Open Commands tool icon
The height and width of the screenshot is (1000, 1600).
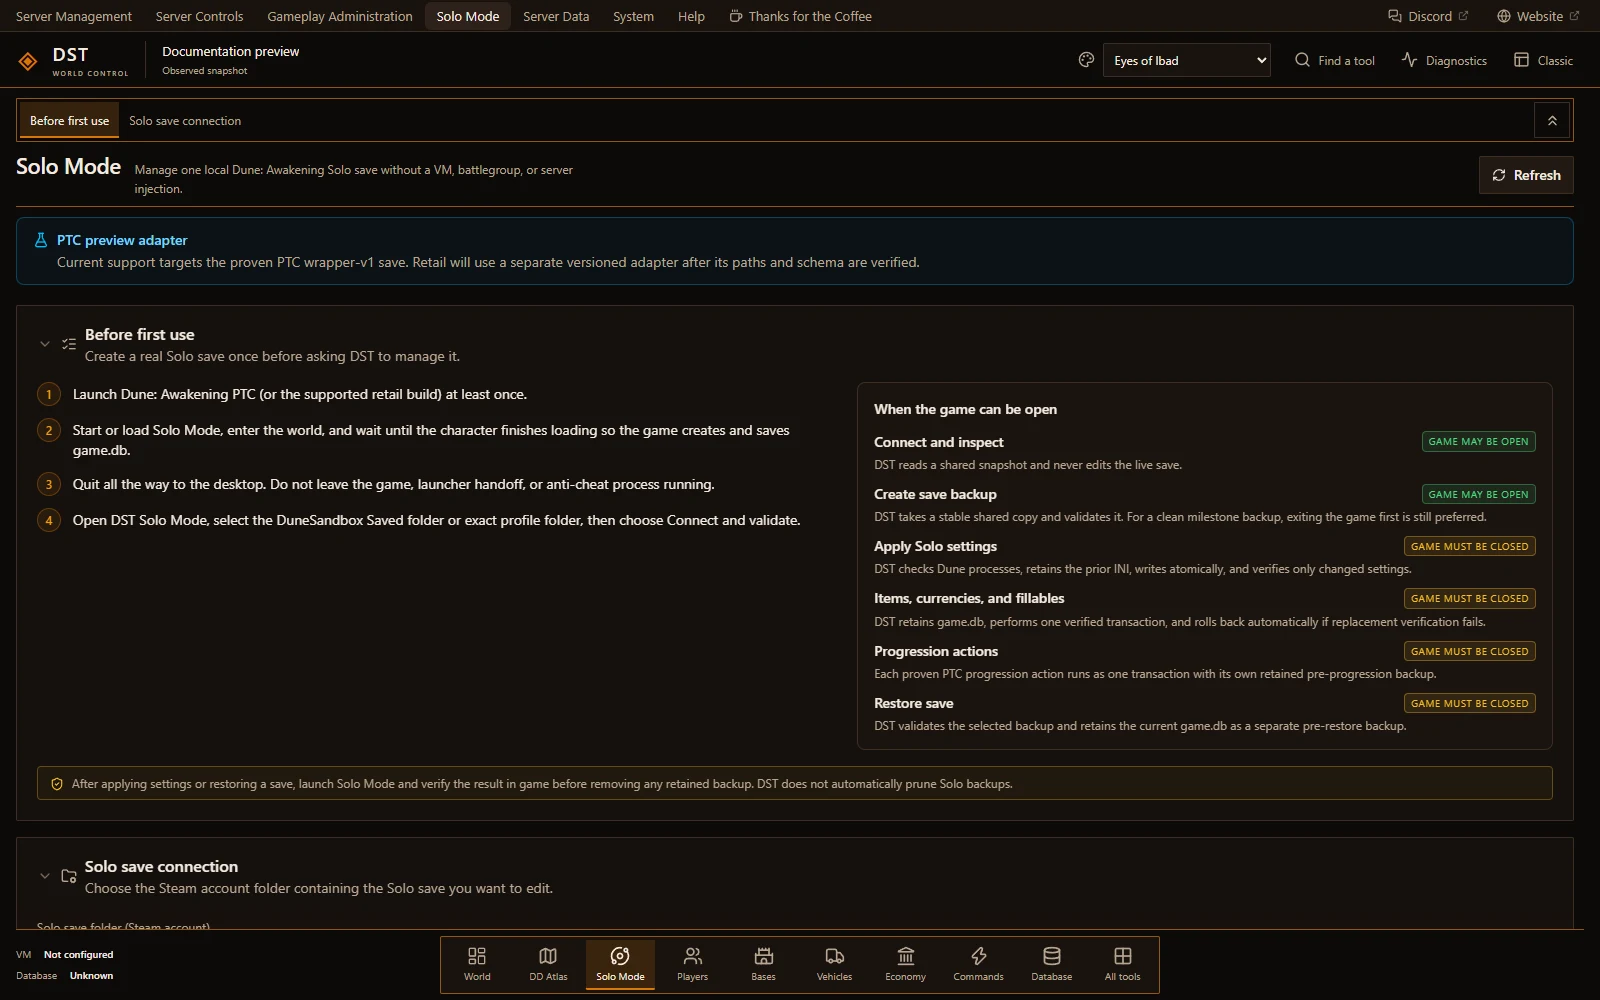(x=978, y=965)
